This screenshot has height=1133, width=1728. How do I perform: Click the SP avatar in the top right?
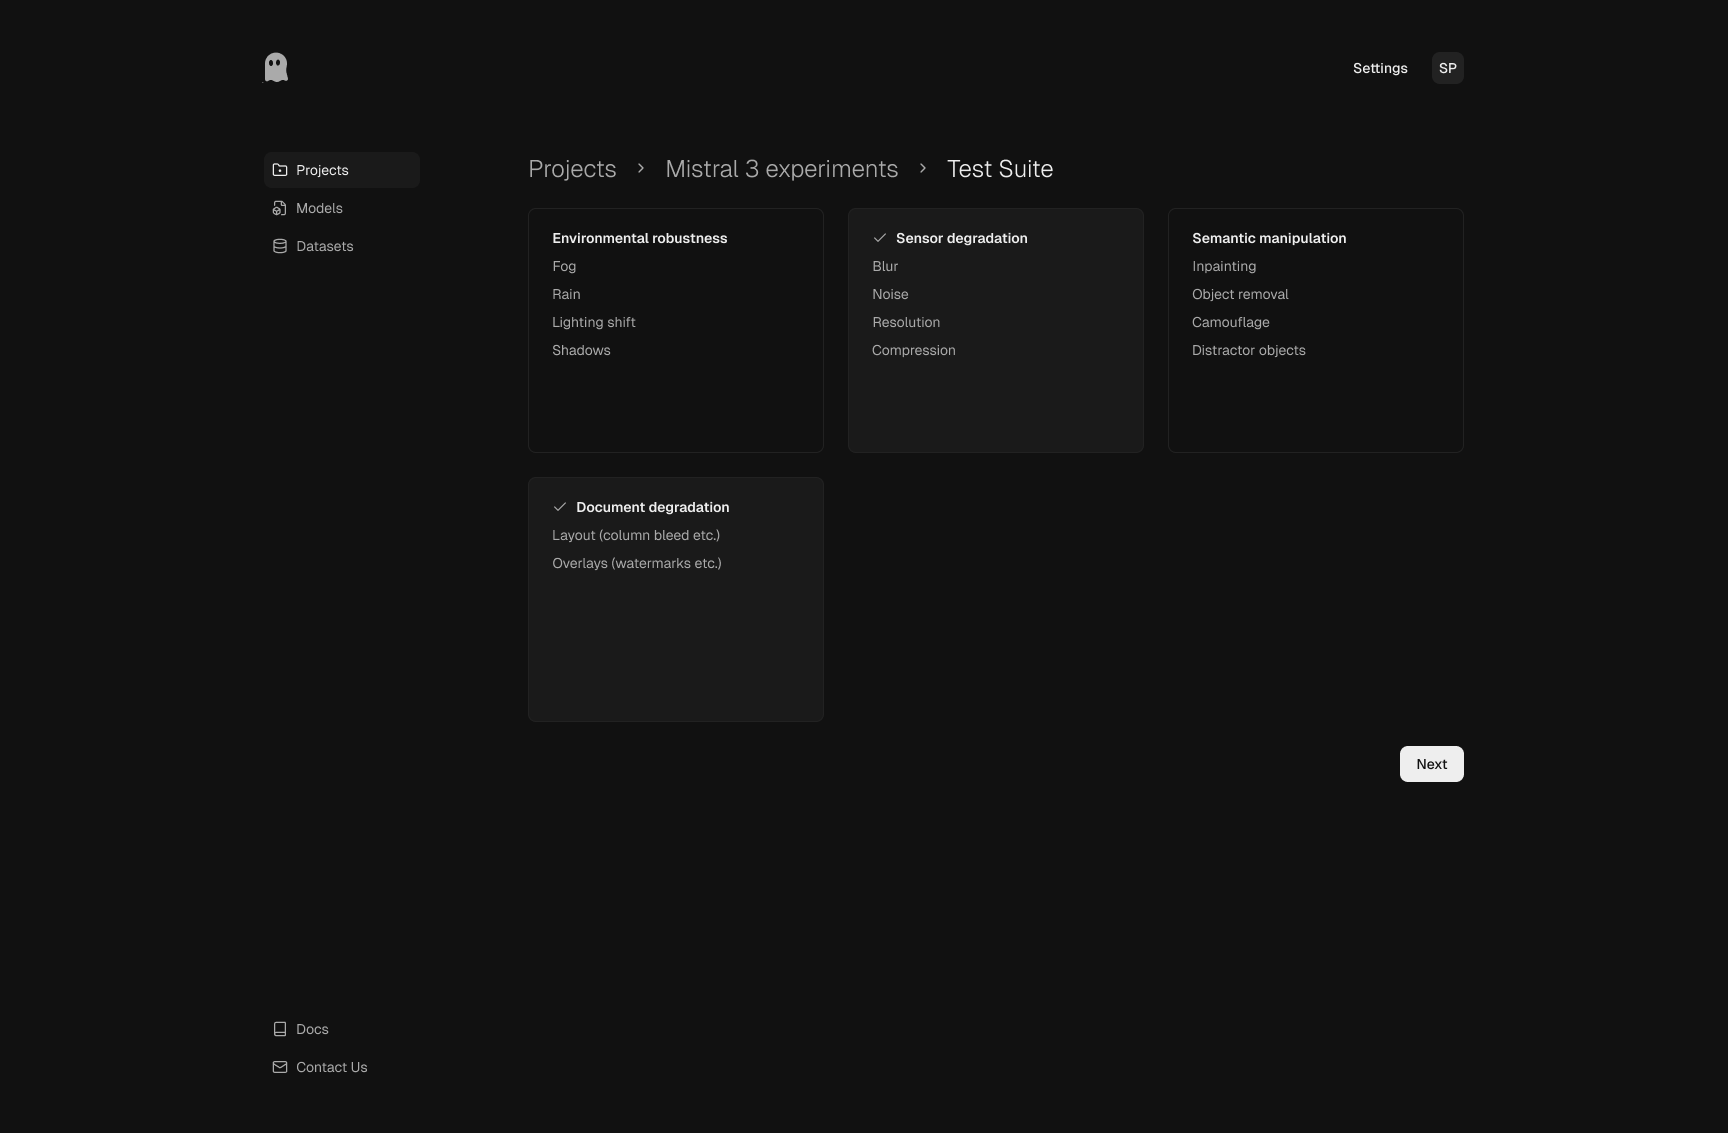(x=1447, y=68)
